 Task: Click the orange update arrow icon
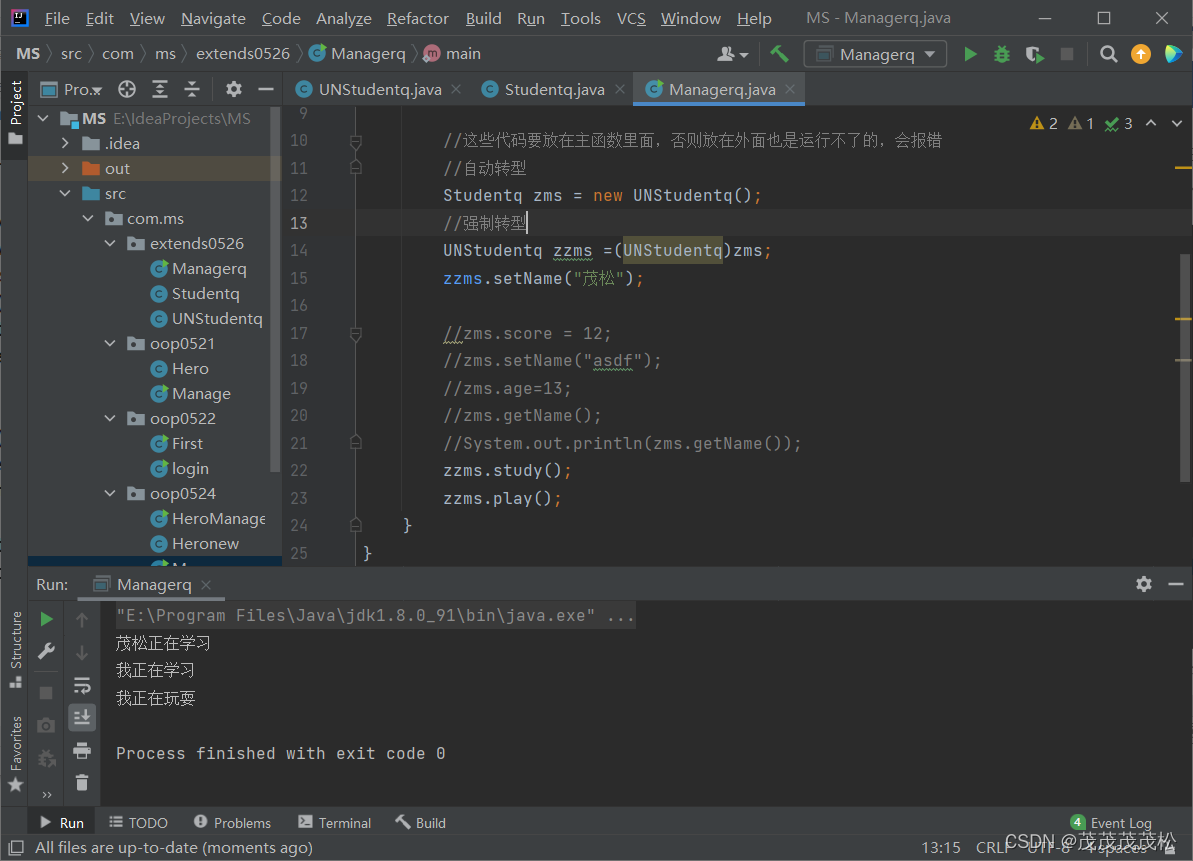(1141, 54)
